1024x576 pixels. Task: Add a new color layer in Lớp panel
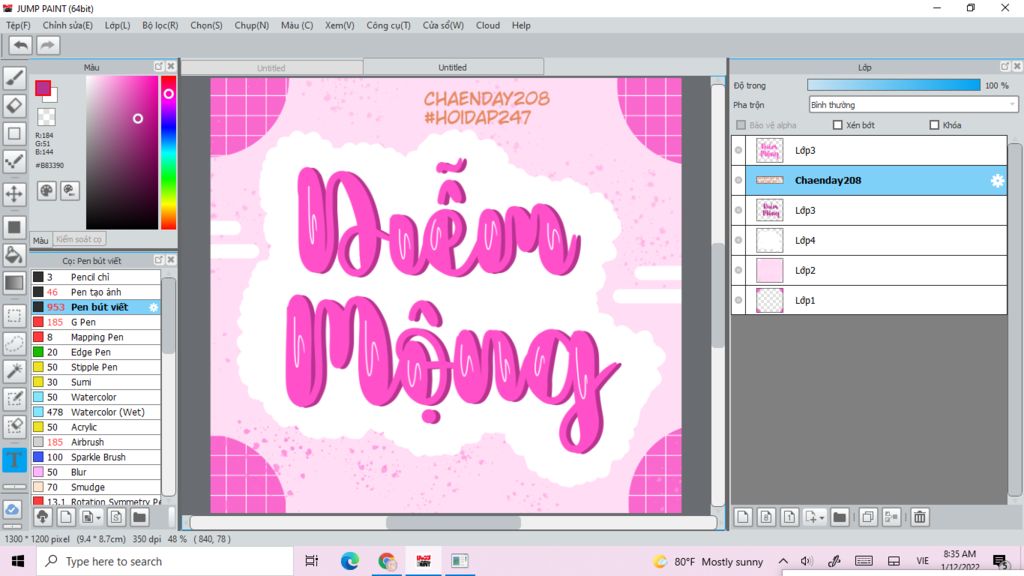coord(743,517)
